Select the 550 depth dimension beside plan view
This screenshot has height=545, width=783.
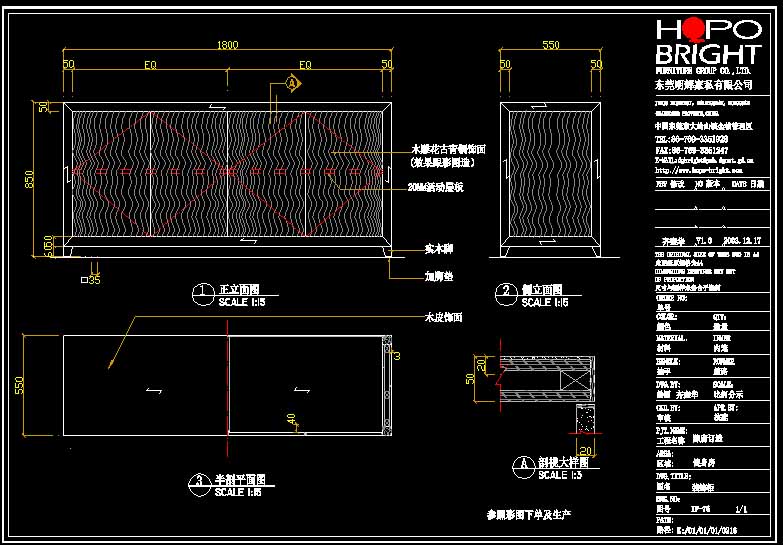(x=19, y=385)
